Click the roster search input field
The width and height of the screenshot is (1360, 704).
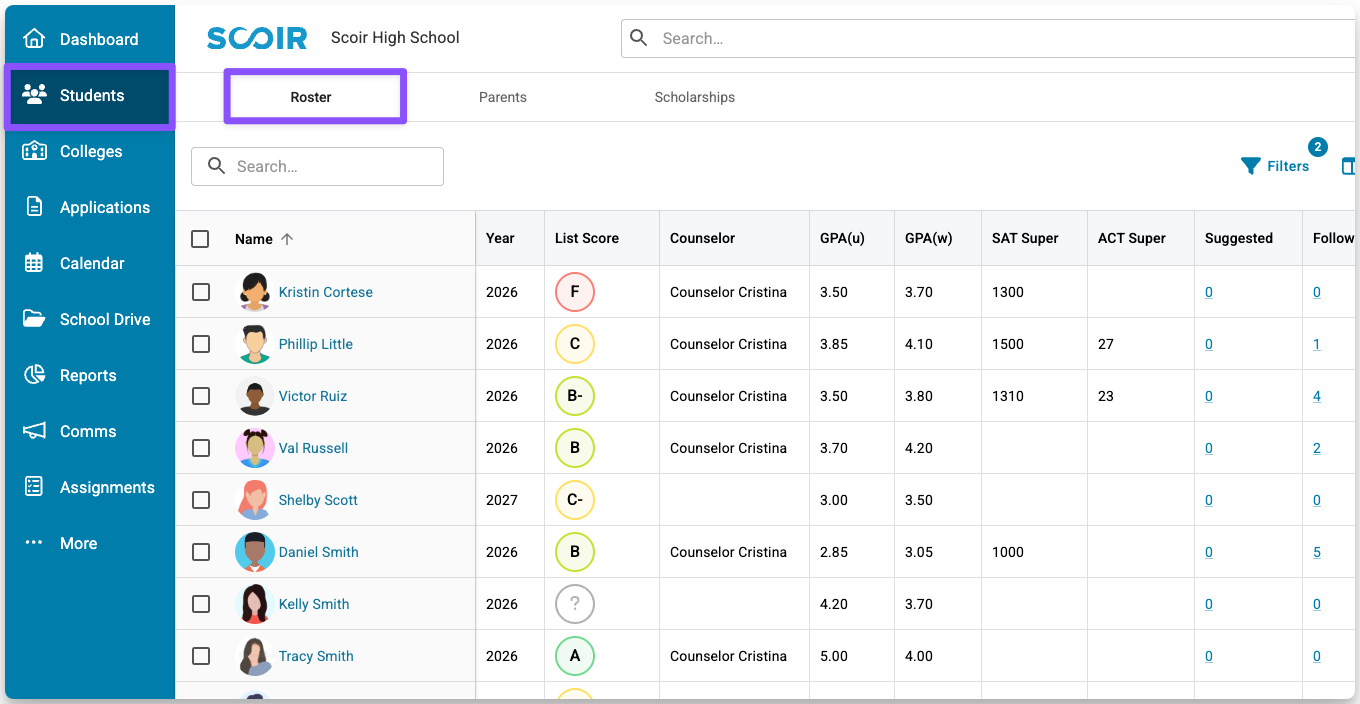[330, 166]
